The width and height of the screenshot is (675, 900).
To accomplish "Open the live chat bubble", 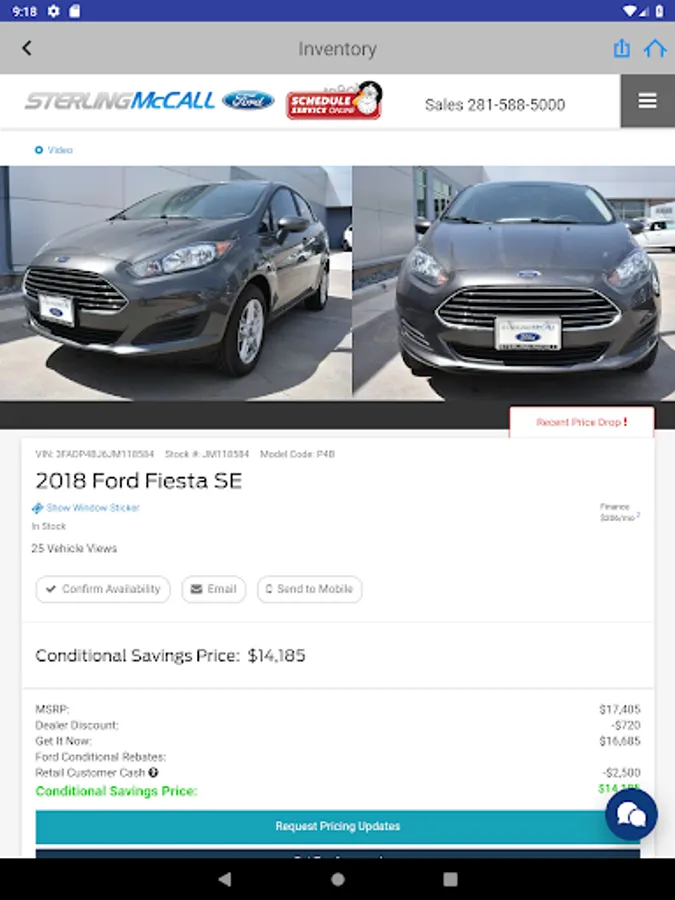I will pyautogui.click(x=631, y=815).
